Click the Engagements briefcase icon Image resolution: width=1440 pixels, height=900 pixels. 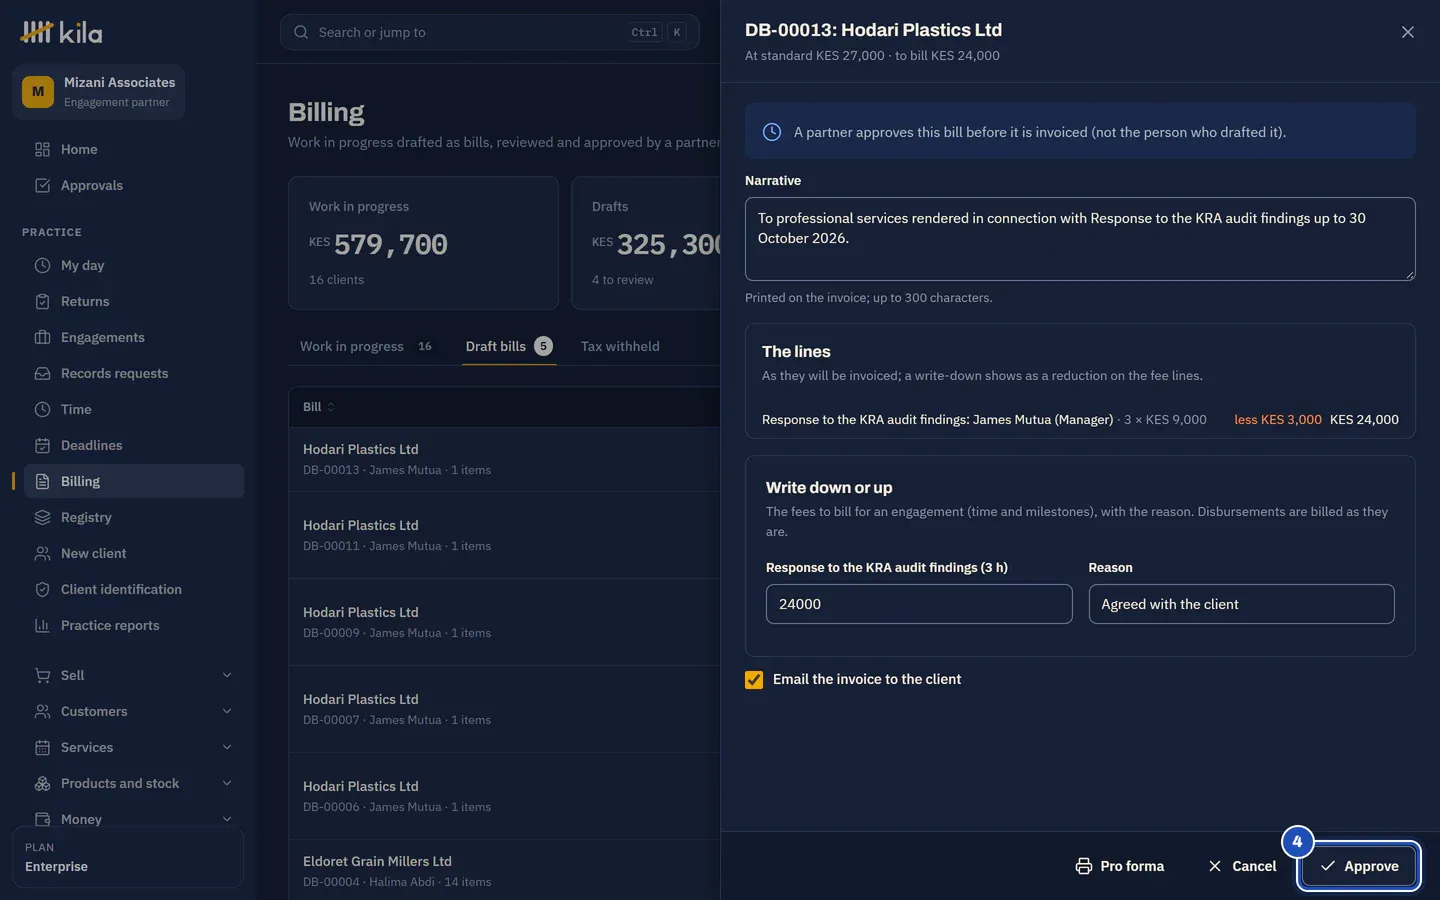(42, 337)
